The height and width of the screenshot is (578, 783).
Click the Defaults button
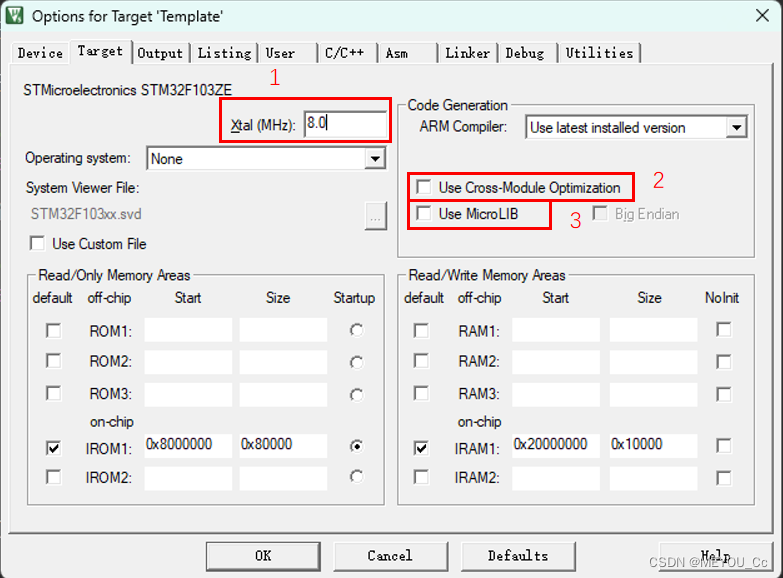pyautogui.click(x=518, y=556)
